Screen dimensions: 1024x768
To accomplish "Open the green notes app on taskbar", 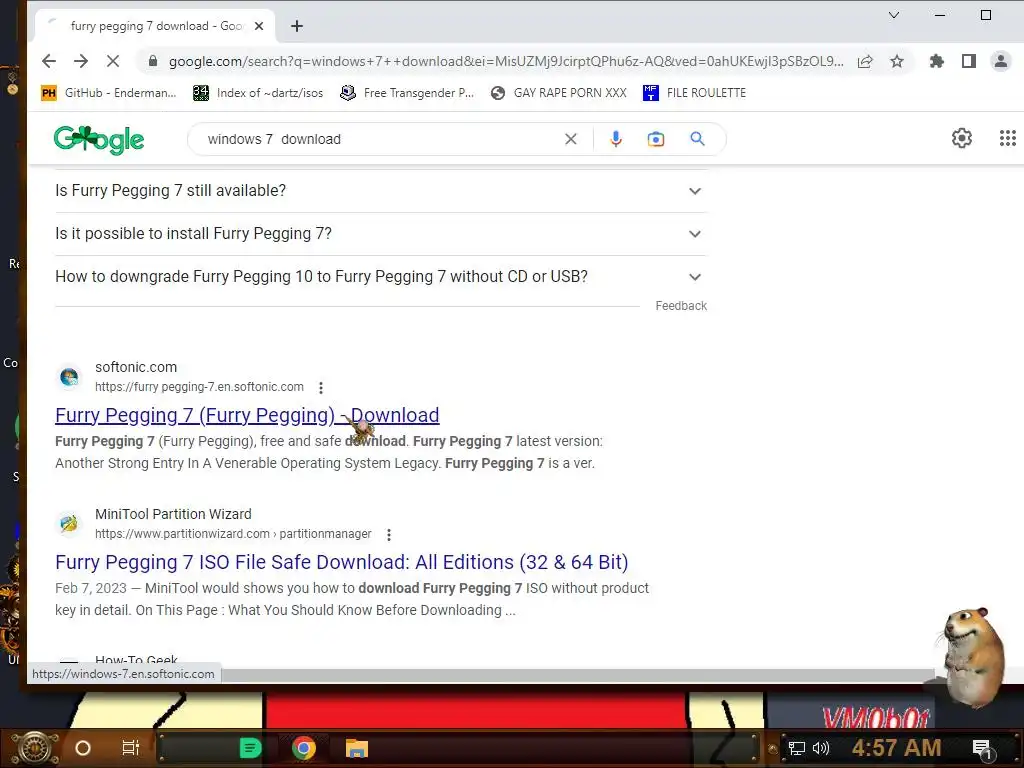I will pyautogui.click(x=250, y=748).
